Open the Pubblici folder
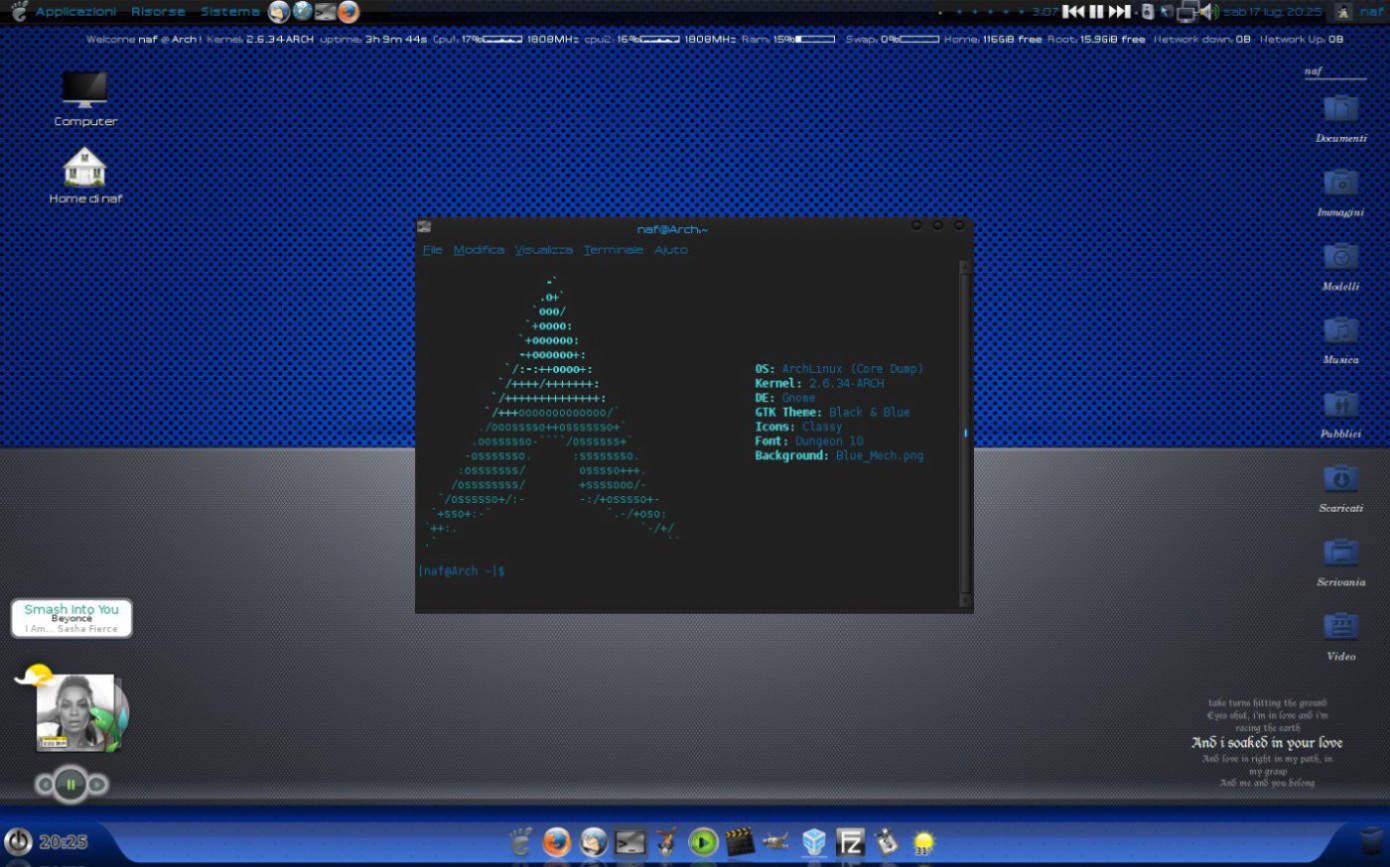This screenshot has height=867, width=1390. [x=1341, y=414]
